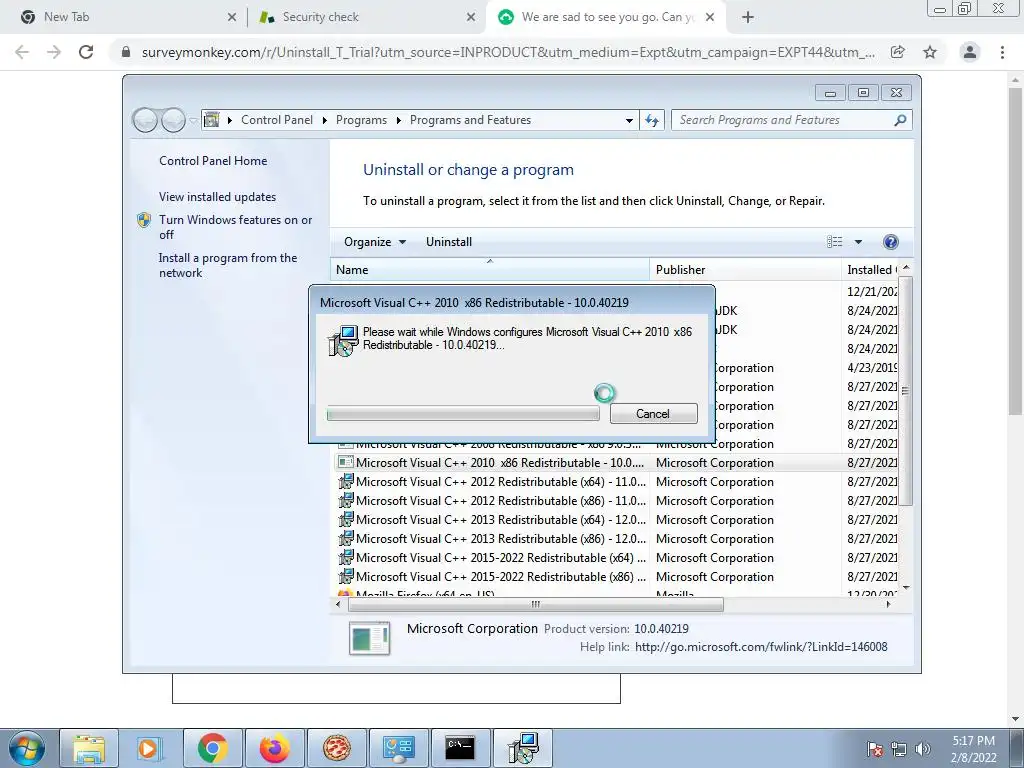The height and width of the screenshot is (768, 1024).
Task: Click the change view icon
Action: [835, 242]
